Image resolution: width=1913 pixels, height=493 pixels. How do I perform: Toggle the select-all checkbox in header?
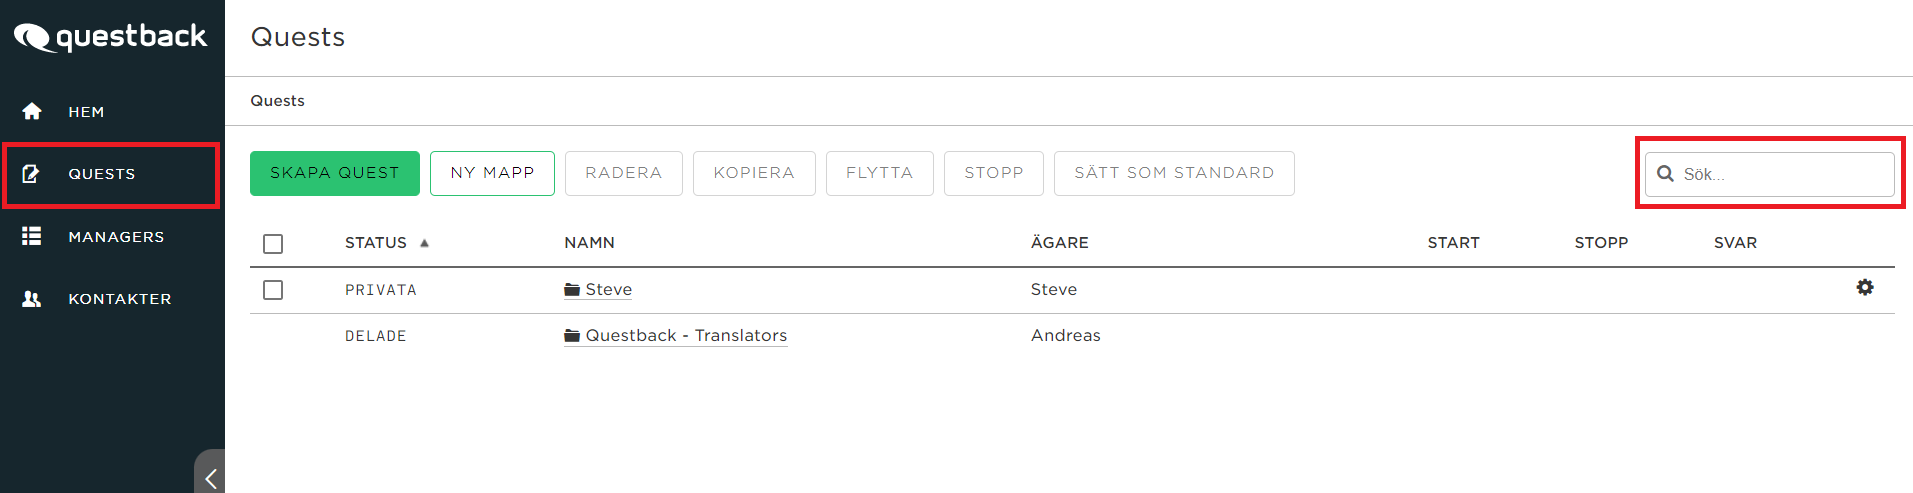(273, 244)
